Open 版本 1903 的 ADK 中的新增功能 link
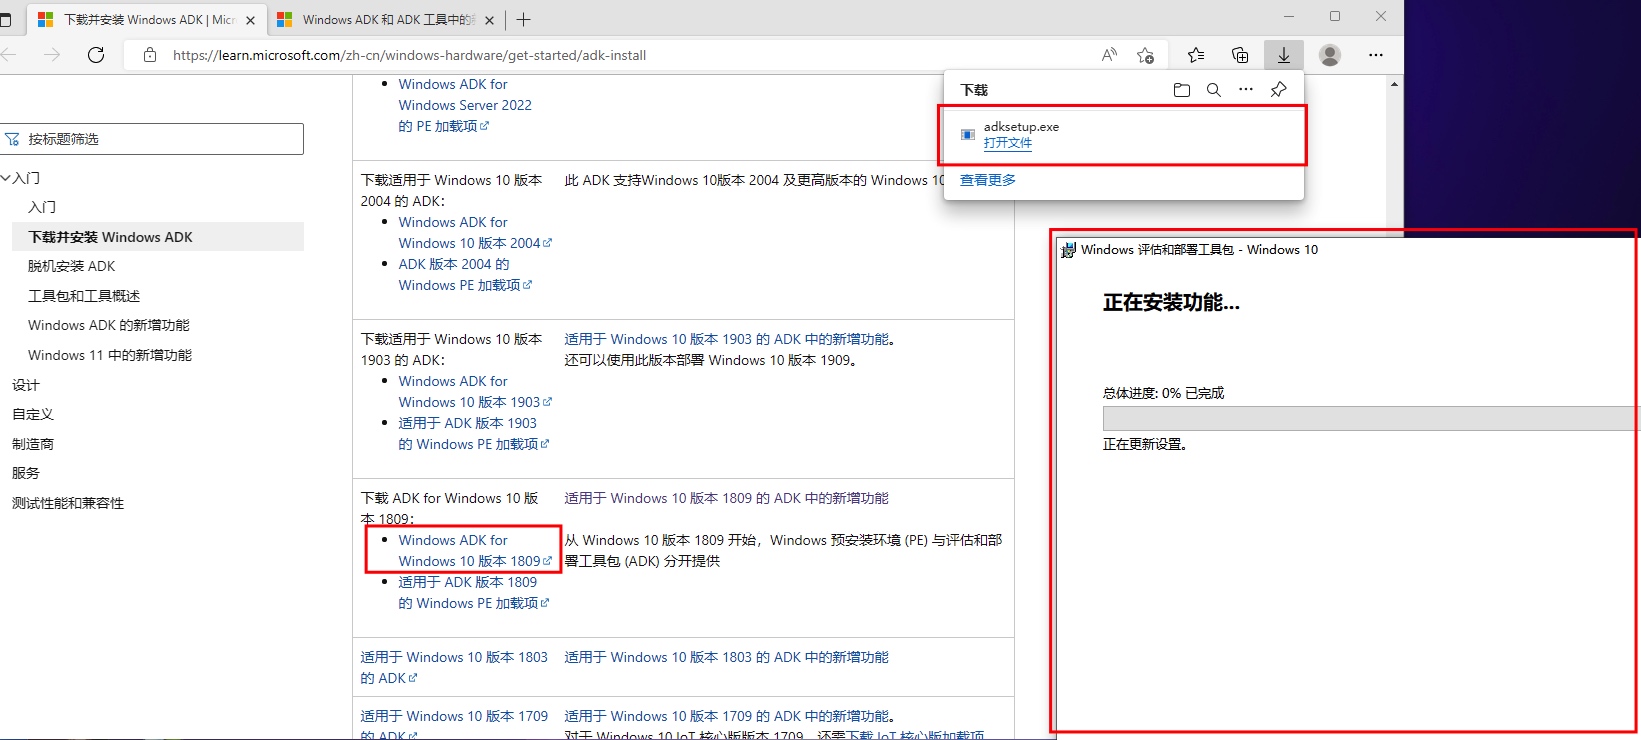This screenshot has height=740, width=1641. point(726,339)
